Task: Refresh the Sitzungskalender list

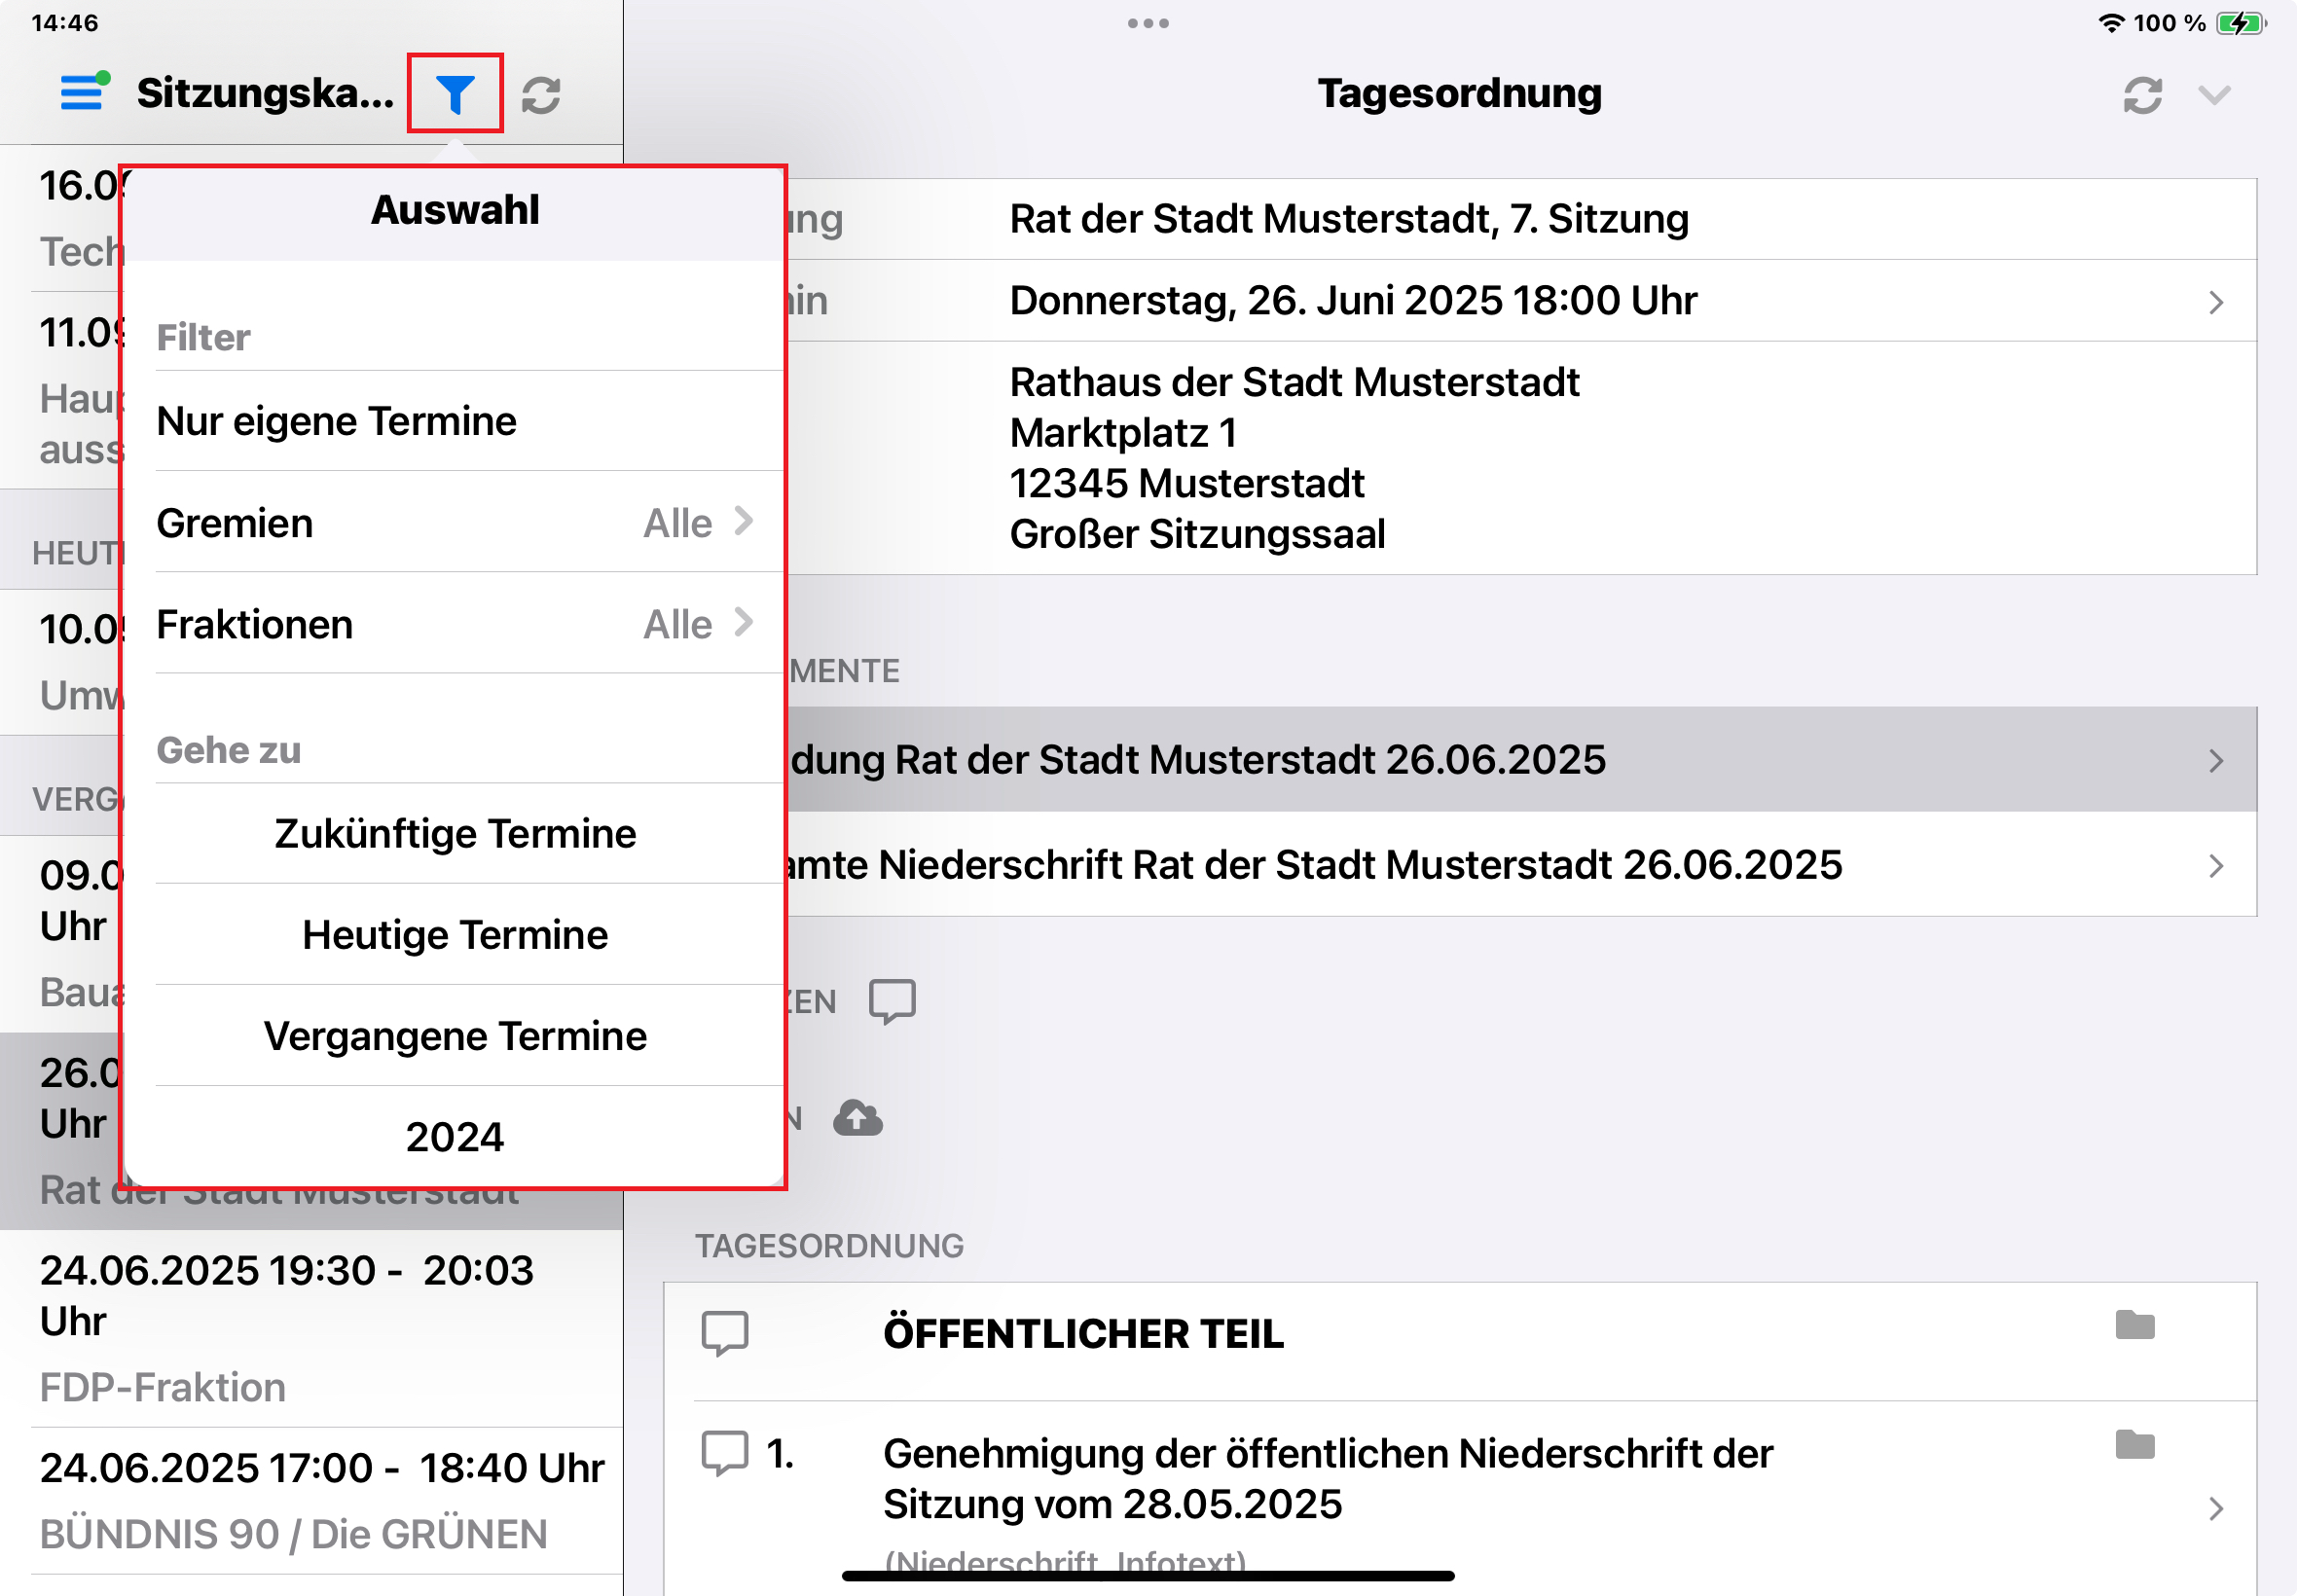Action: (x=541, y=93)
